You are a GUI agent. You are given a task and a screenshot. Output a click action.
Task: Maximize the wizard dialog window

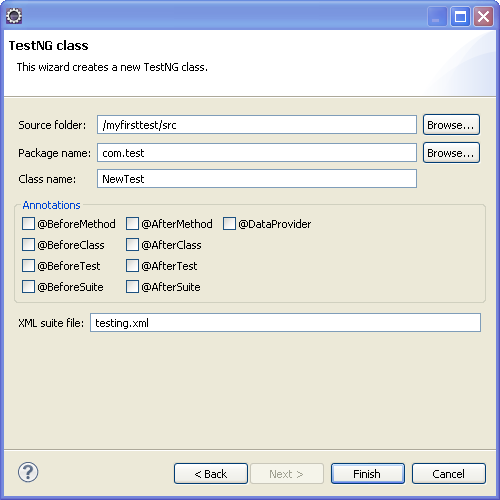click(x=460, y=16)
